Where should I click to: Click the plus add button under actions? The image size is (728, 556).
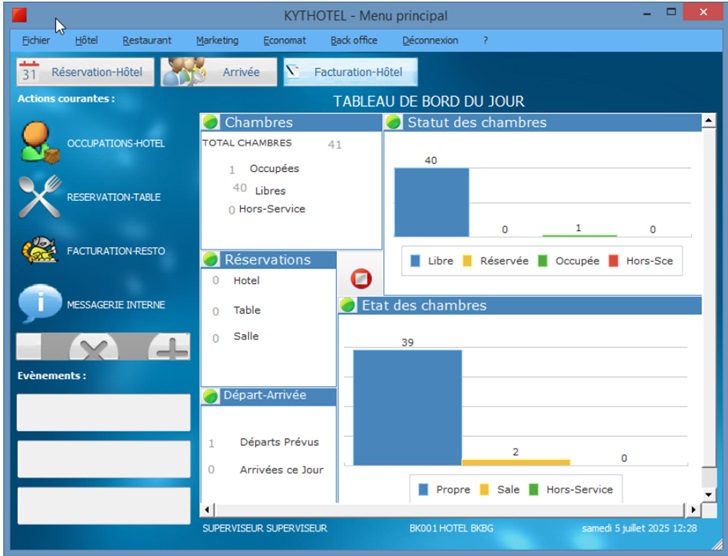(169, 349)
